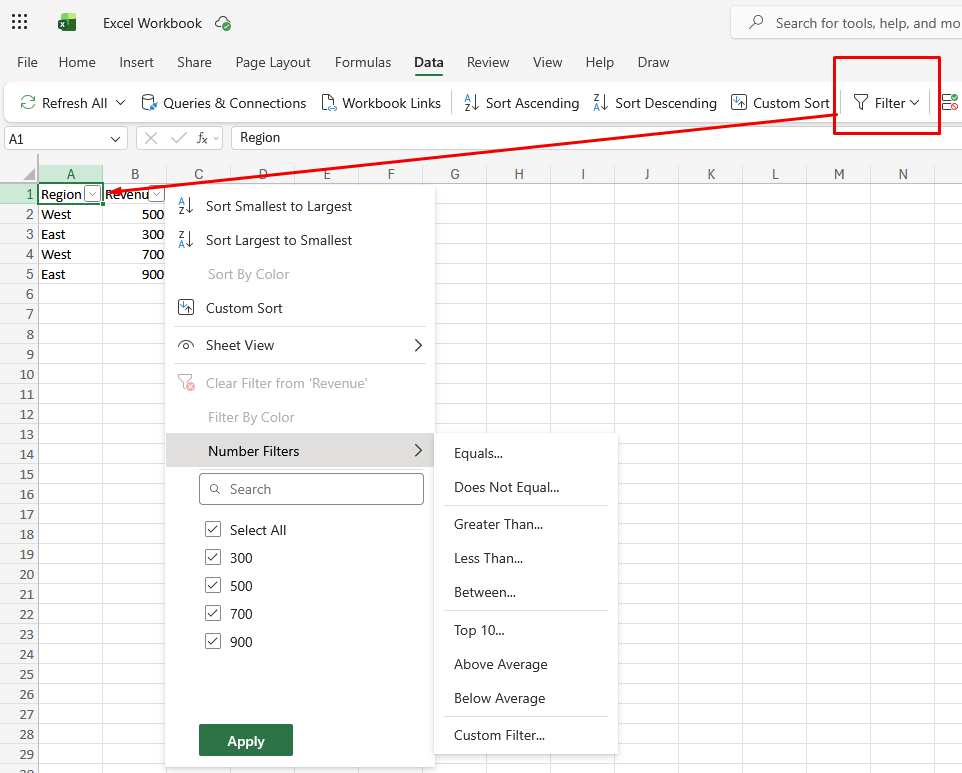This screenshot has width=962, height=773.
Task: Open the Region column filter dropdown
Action: pyautogui.click(x=93, y=194)
